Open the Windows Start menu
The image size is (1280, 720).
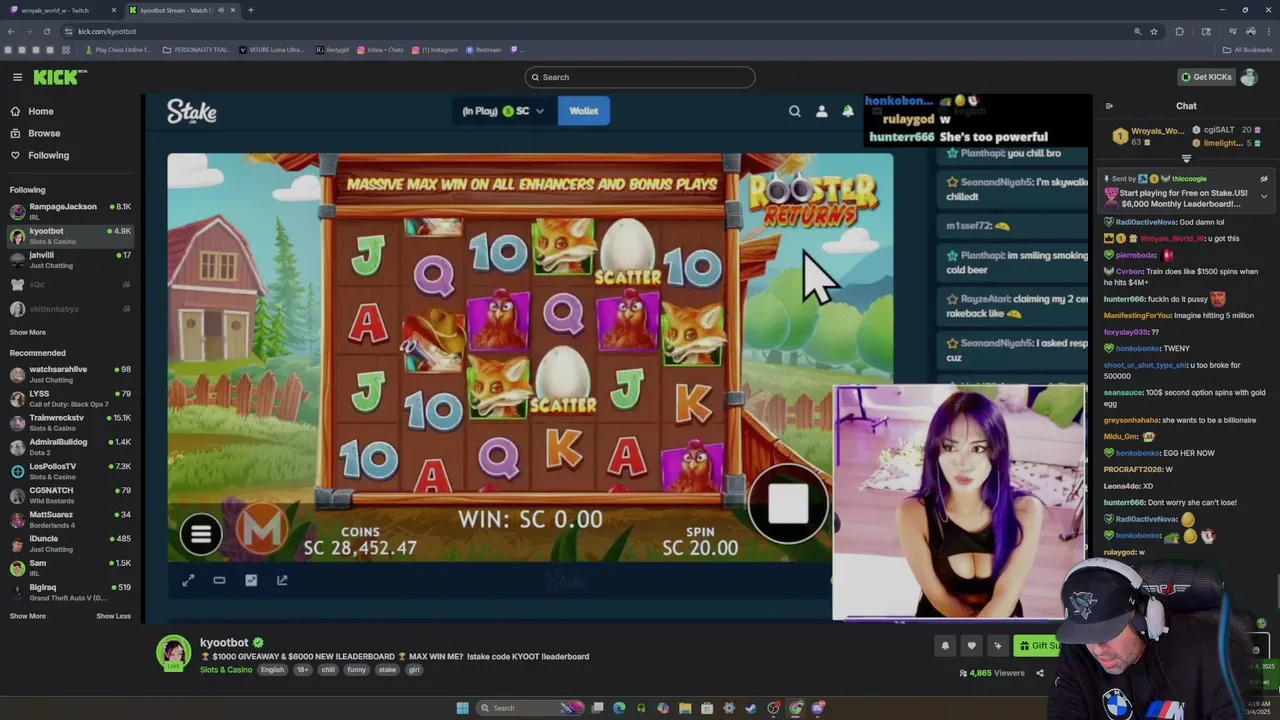(x=462, y=708)
